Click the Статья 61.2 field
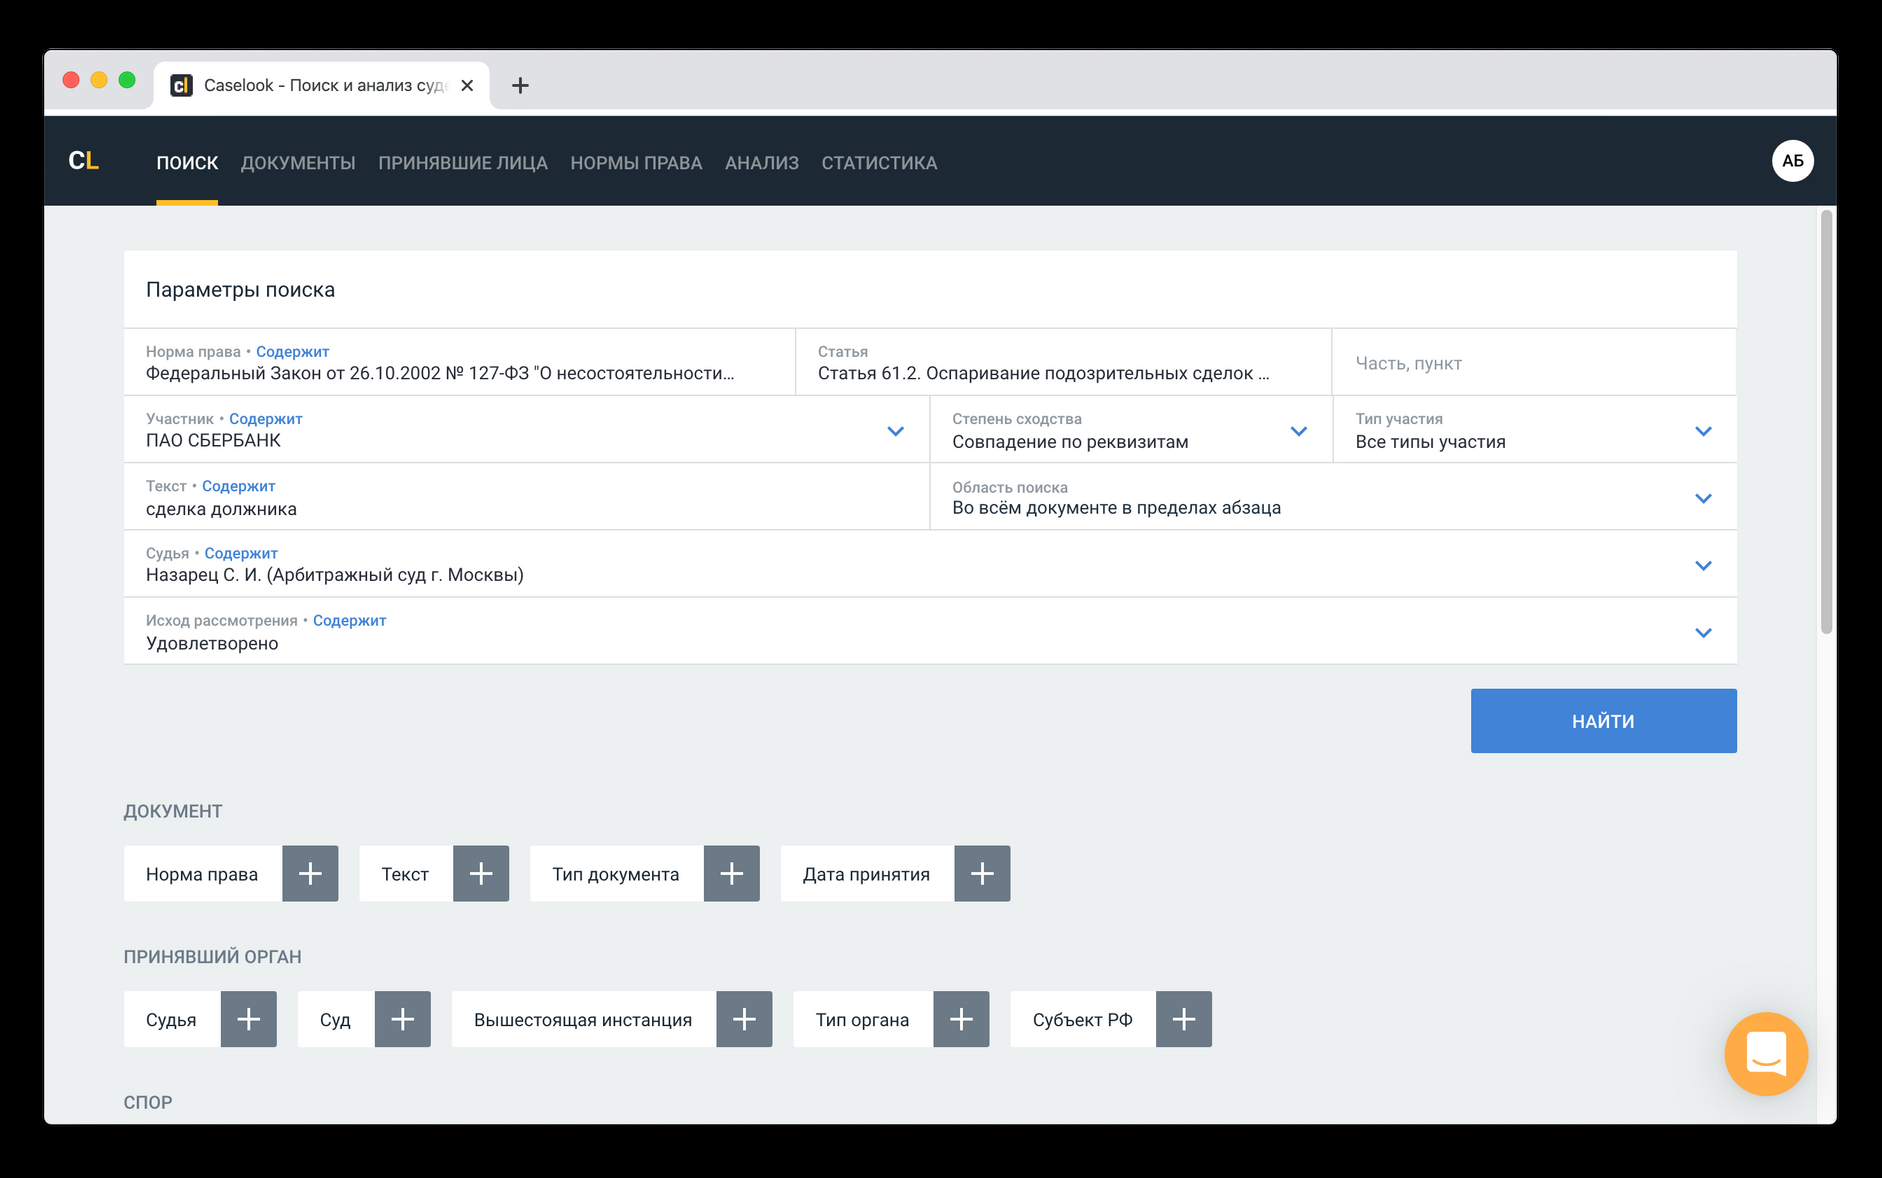This screenshot has width=1882, height=1178. click(x=1063, y=362)
